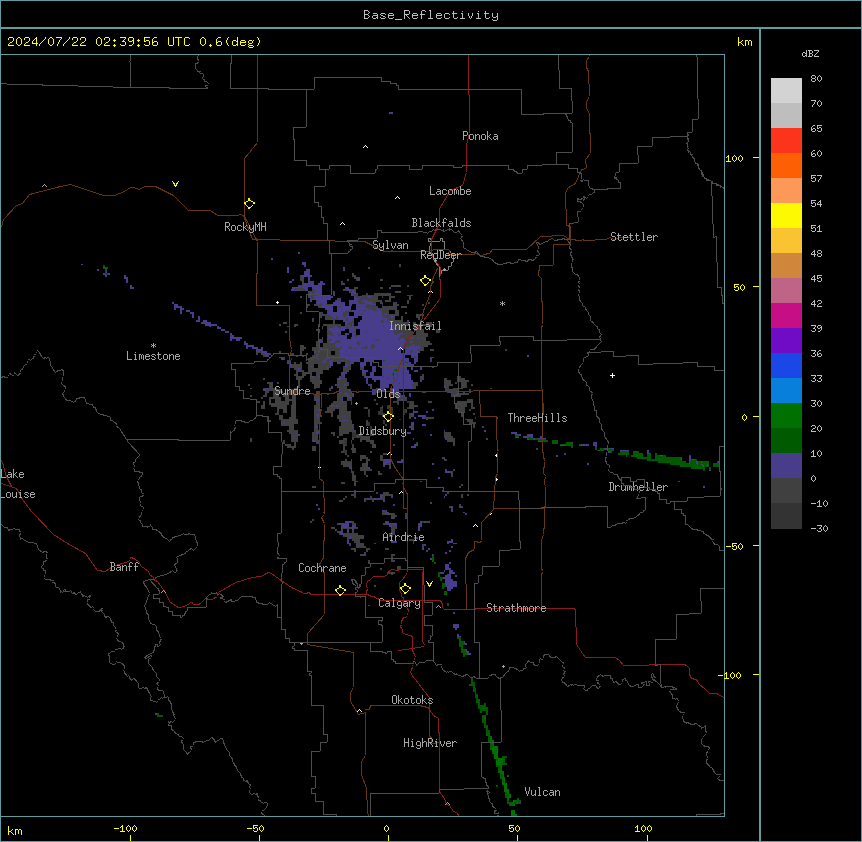Click the white plus marker north of Drumheller
This screenshot has height=842, width=862.
point(612,375)
